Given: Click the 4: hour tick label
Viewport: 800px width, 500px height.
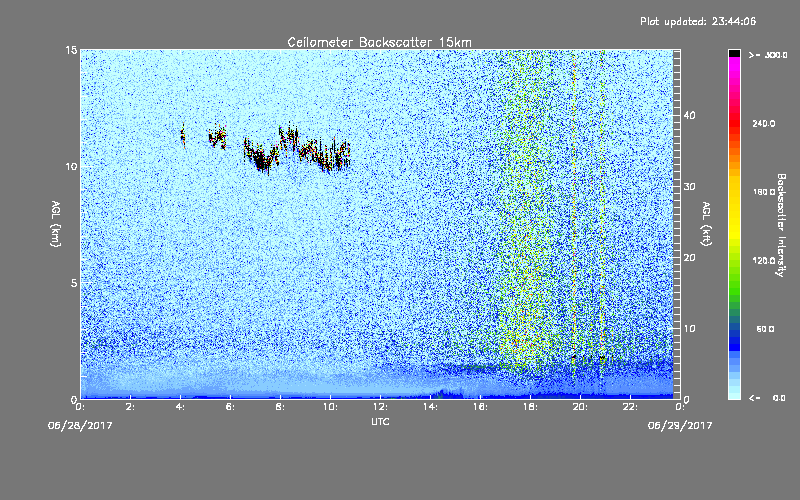Looking at the screenshot, I should coord(180,407).
